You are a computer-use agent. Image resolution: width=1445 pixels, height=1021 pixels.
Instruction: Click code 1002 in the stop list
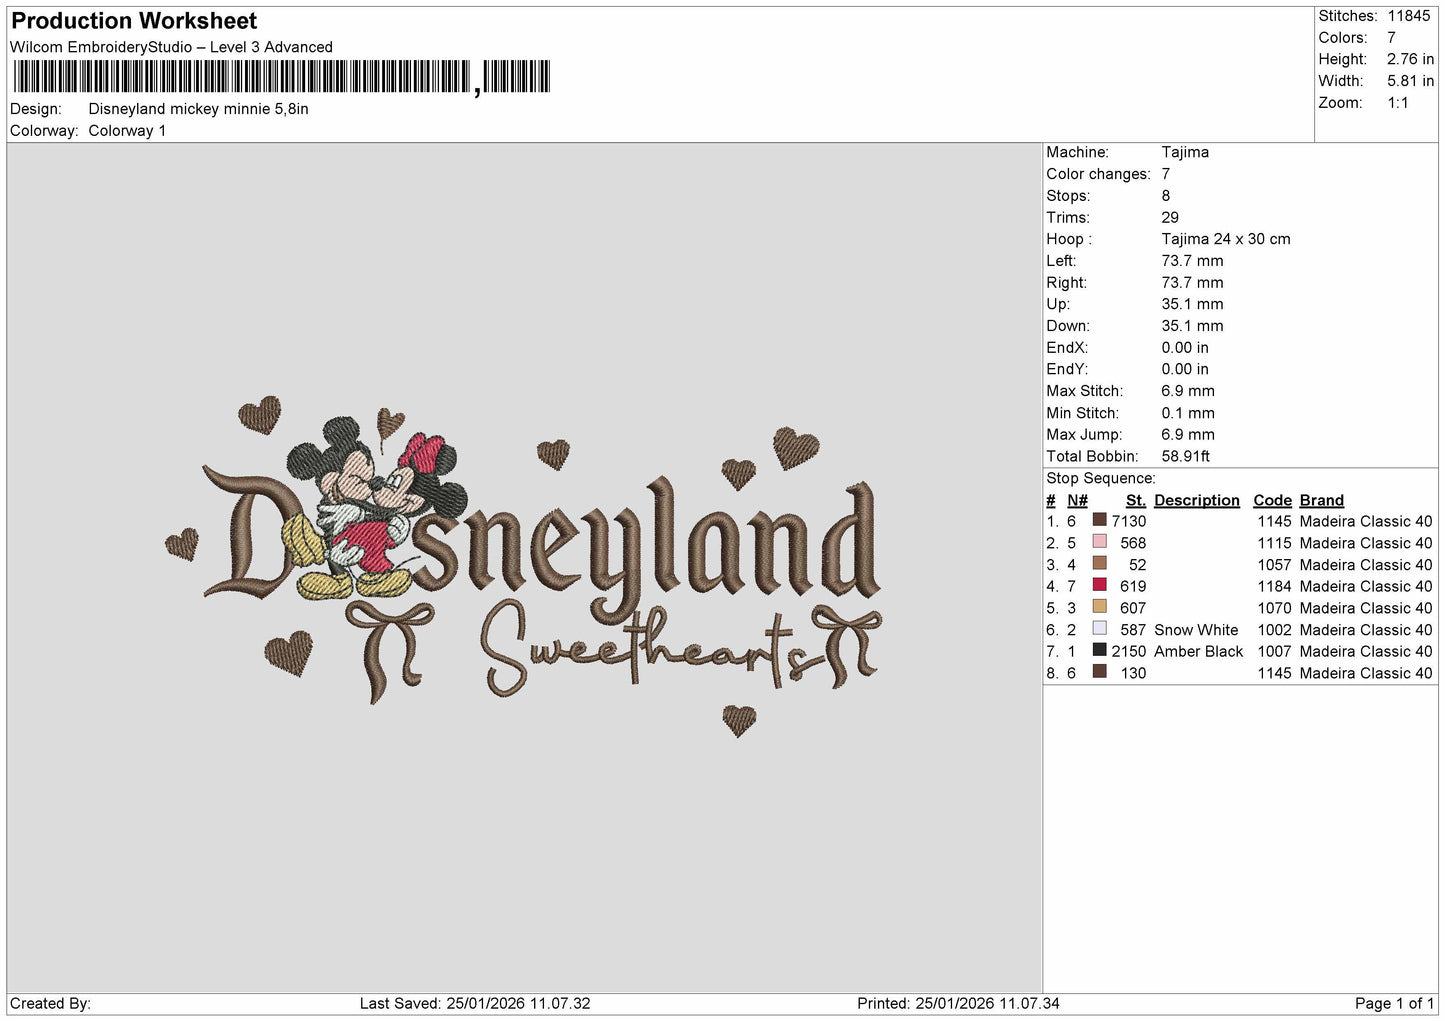(1275, 630)
